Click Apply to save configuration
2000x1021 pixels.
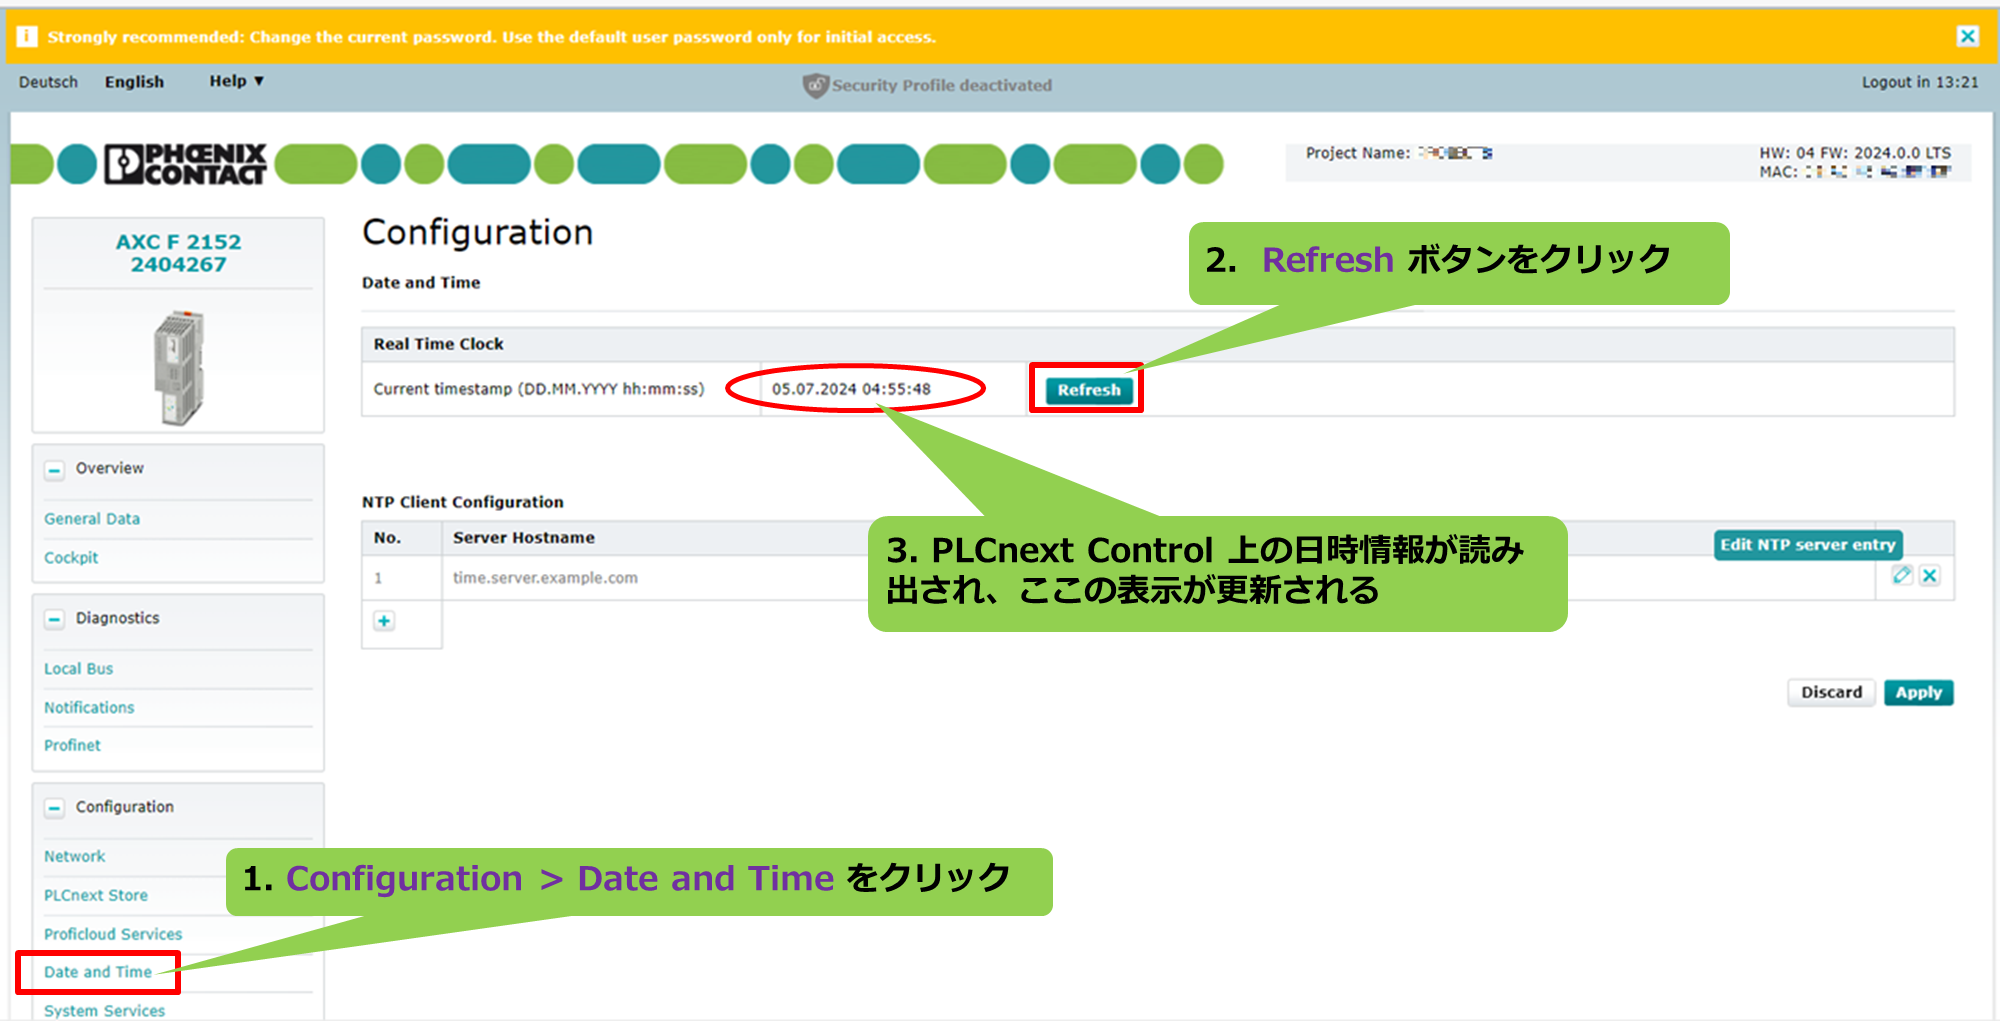pyautogui.click(x=1918, y=692)
